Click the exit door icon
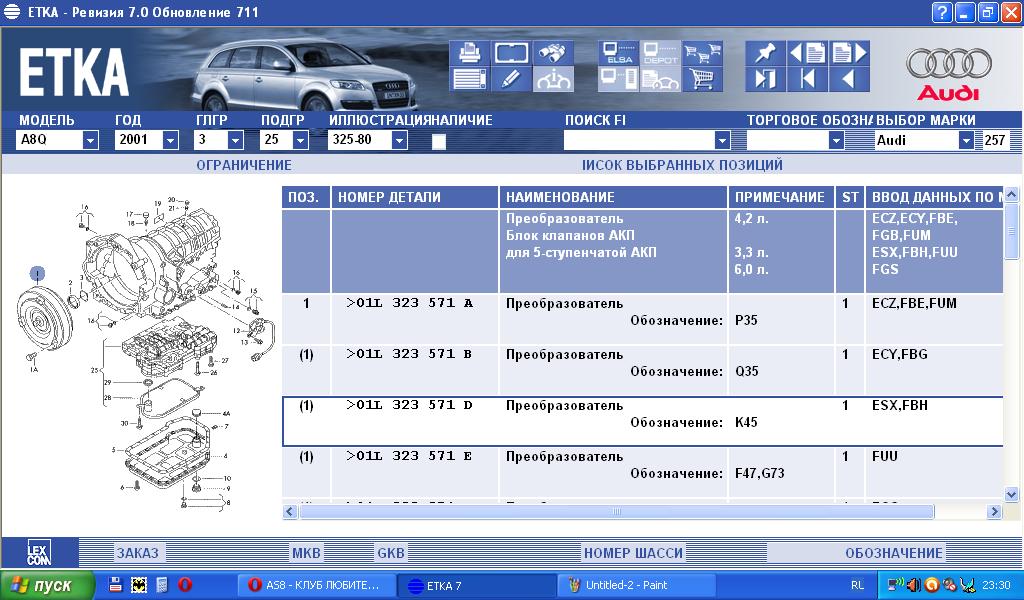Viewport: 1024px width, 600px height. click(x=766, y=79)
